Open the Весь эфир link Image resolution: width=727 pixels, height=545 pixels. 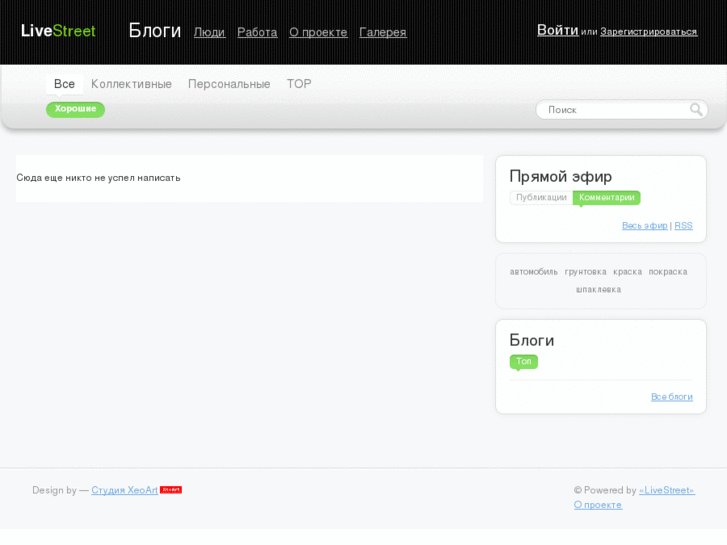point(644,225)
